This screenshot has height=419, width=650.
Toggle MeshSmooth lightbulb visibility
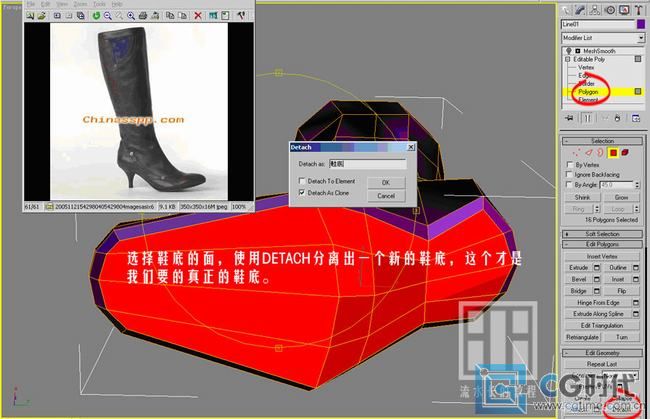coord(569,51)
